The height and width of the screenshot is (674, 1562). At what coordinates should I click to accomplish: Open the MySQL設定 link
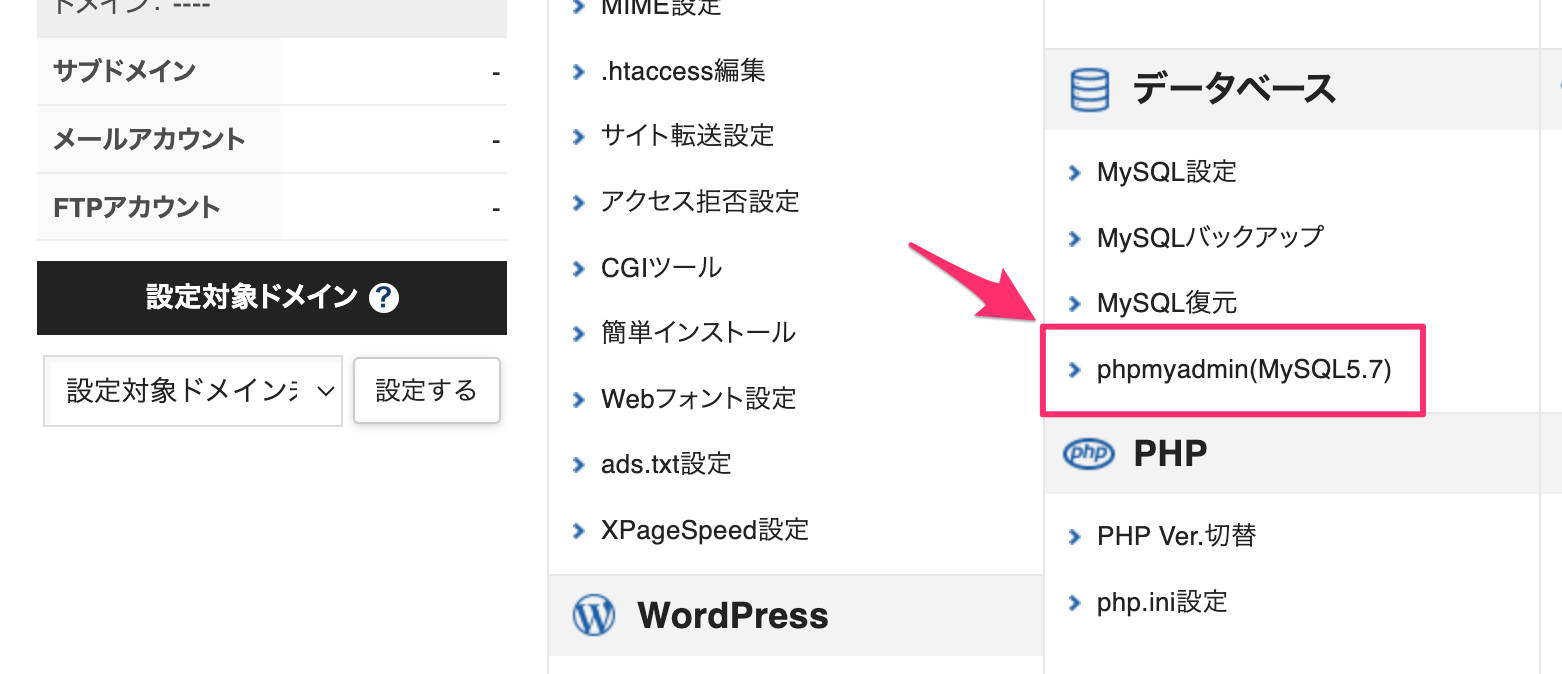(x=1167, y=172)
